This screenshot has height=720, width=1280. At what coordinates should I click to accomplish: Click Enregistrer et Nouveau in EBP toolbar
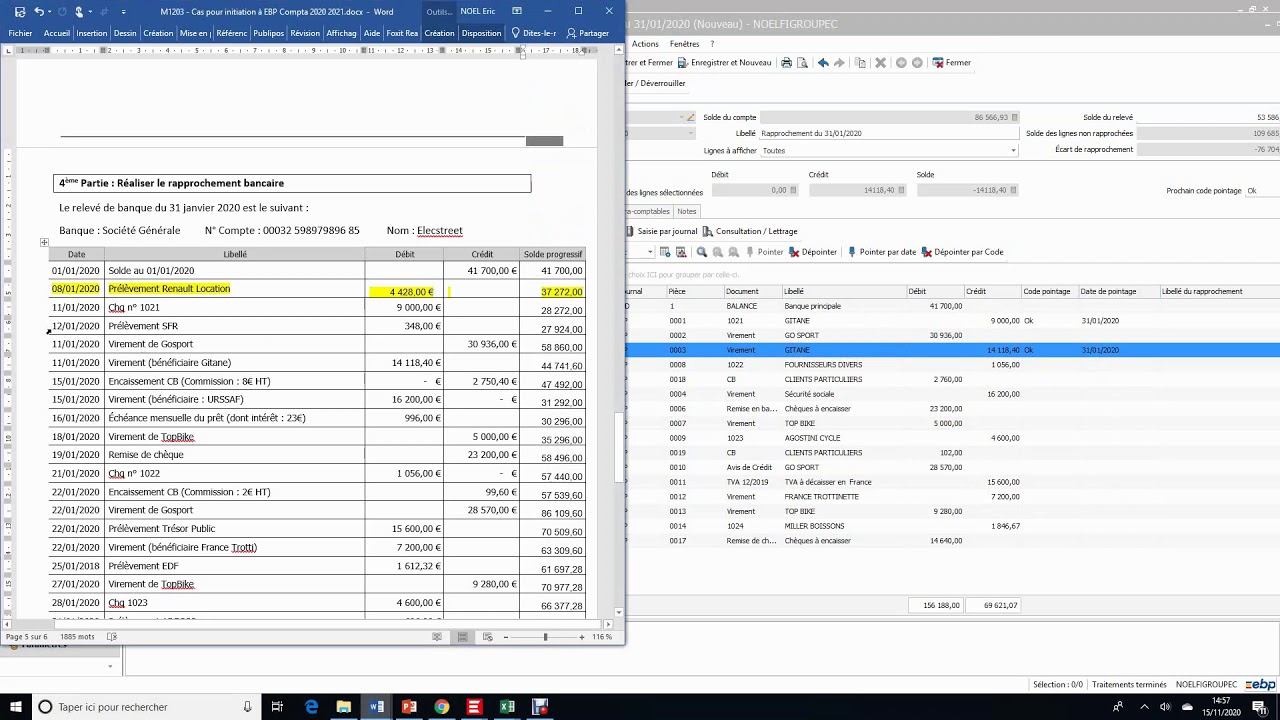(725, 63)
